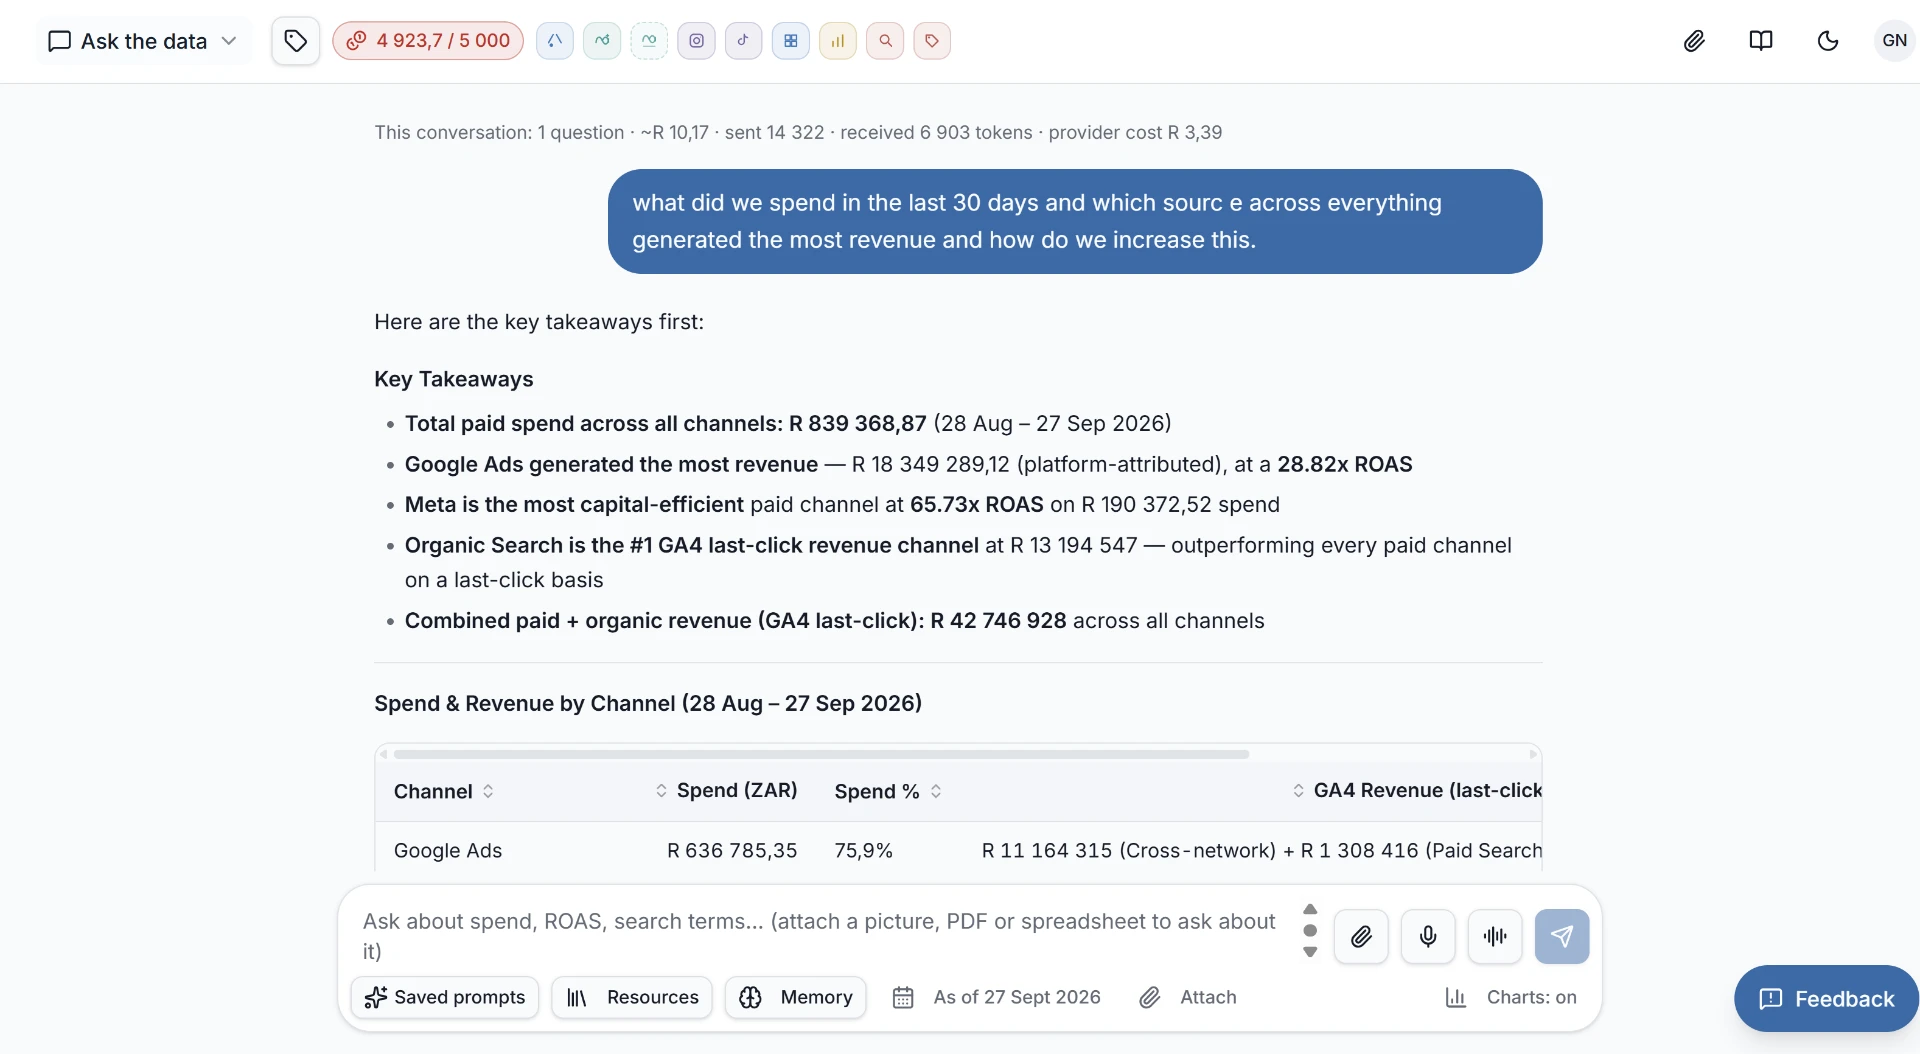
Task: Select the red magnifier search source icon
Action: pyautogui.click(x=885, y=41)
